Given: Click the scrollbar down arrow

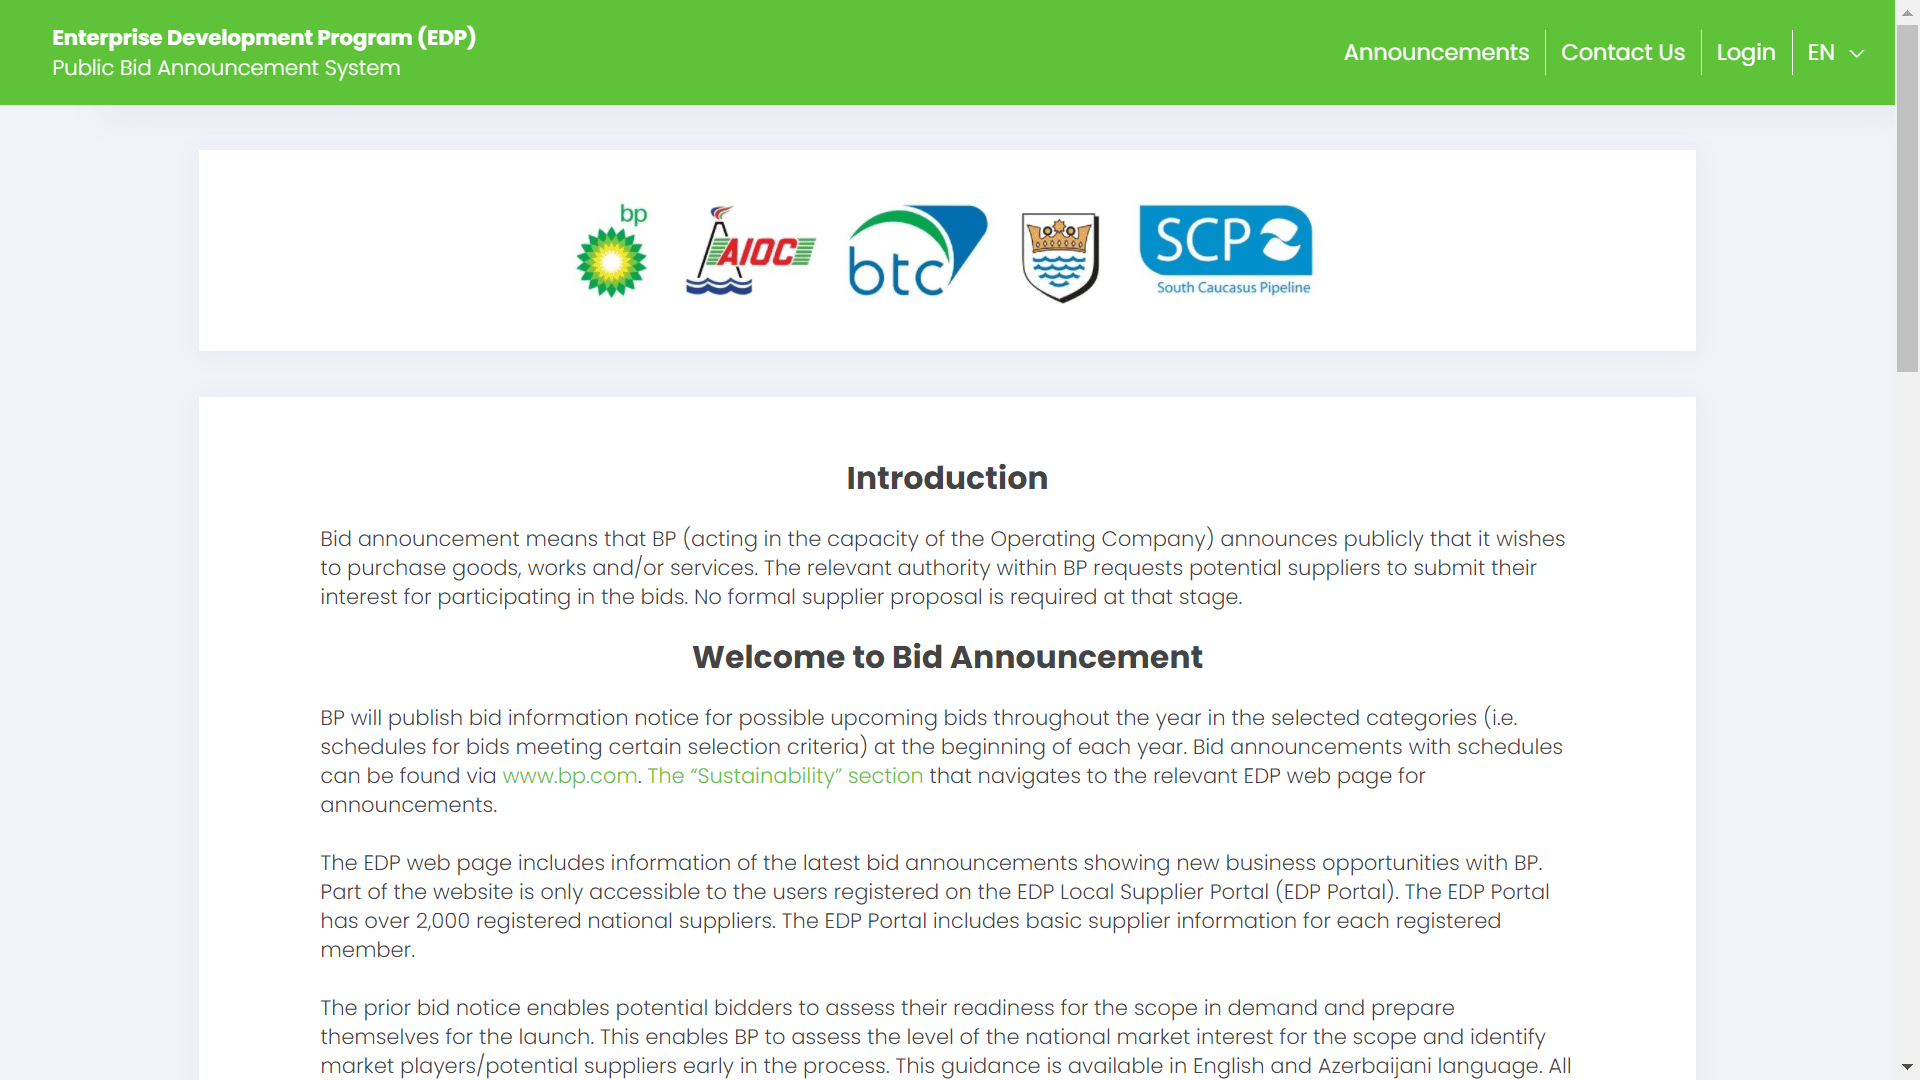Looking at the screenshot, I should pos(1908,1068).
